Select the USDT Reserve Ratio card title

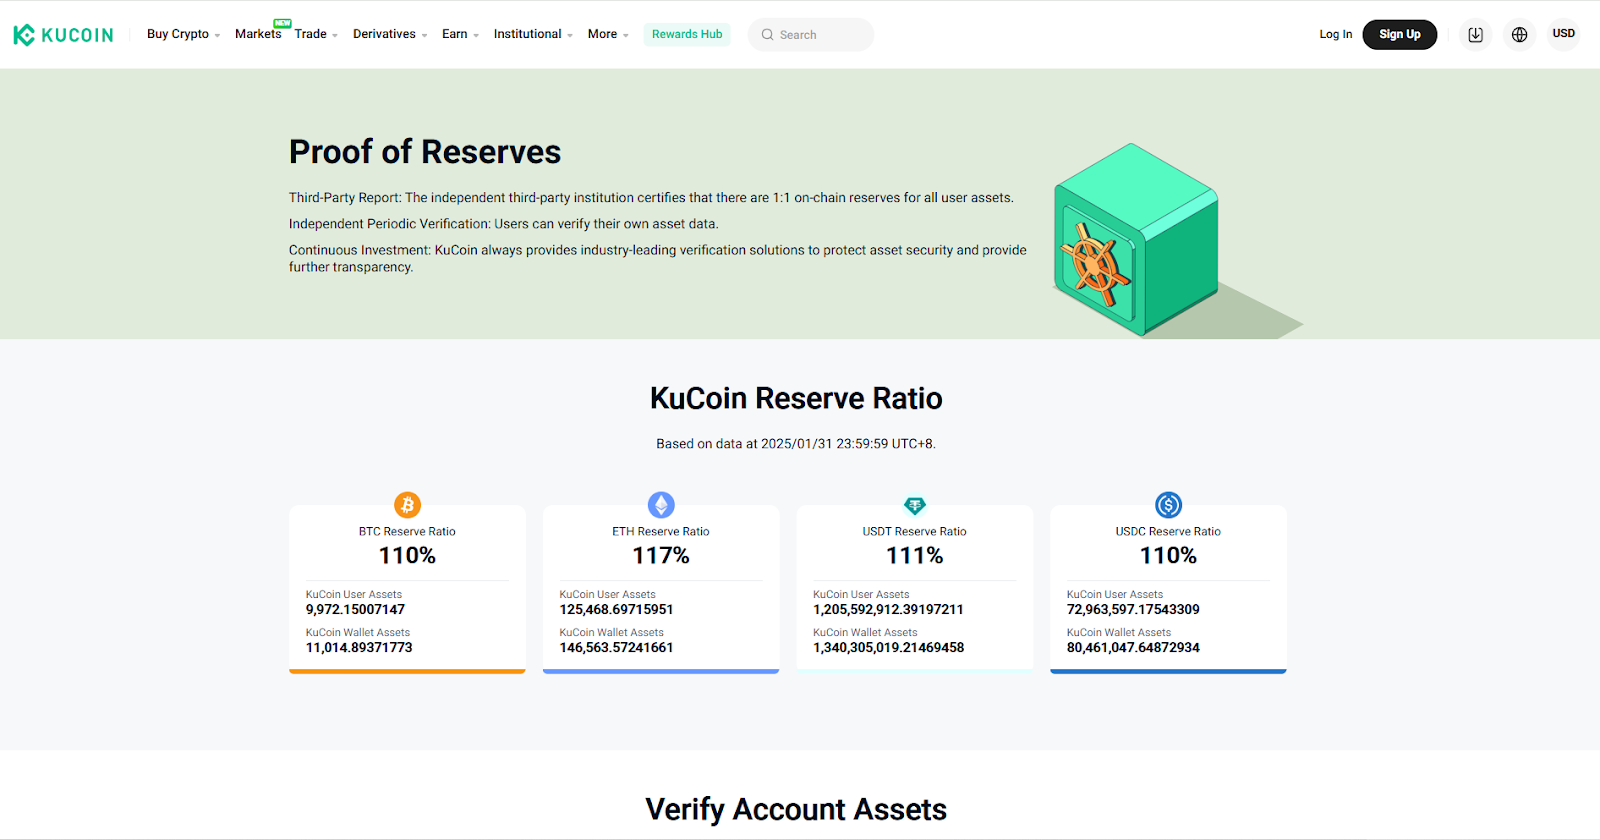(915, 532)
